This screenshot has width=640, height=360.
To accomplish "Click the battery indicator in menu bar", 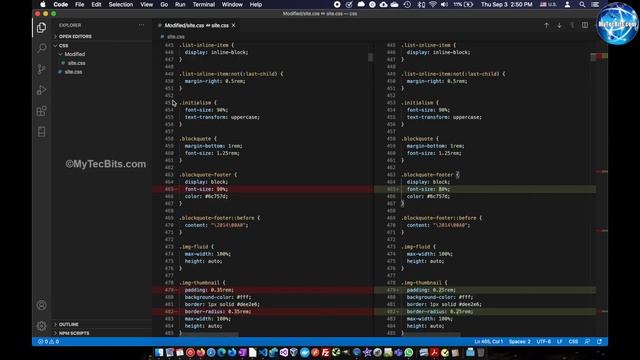I will click(x=463, y=4).
